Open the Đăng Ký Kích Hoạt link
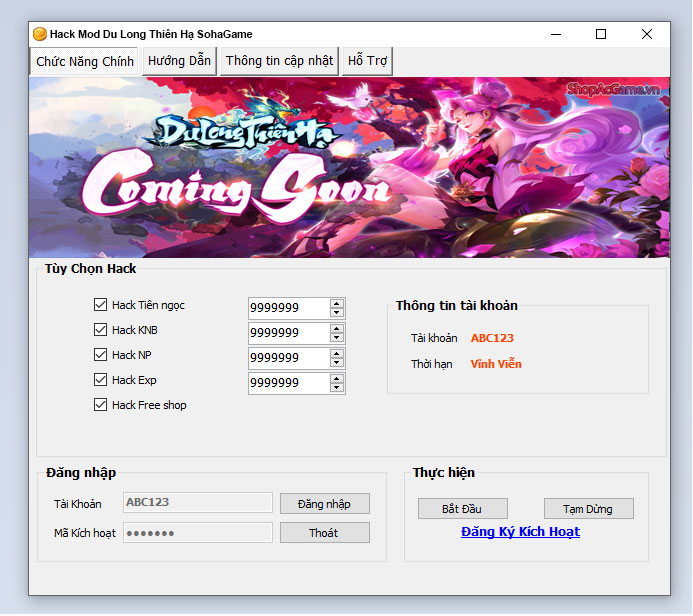693x616 pixels. click(x=520, y=532)
